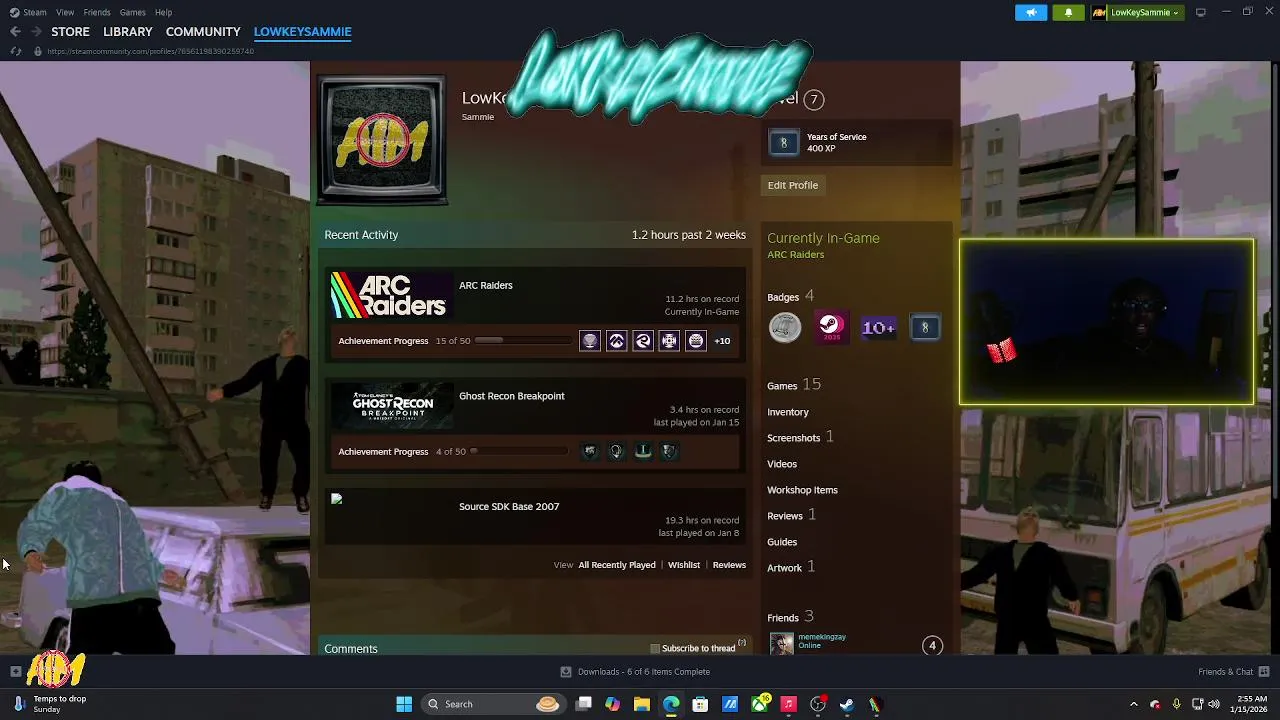This screenshot has width=1280, height=720.
Task: Open the Guides sidebar link
Action: click(x=782, y=542)
